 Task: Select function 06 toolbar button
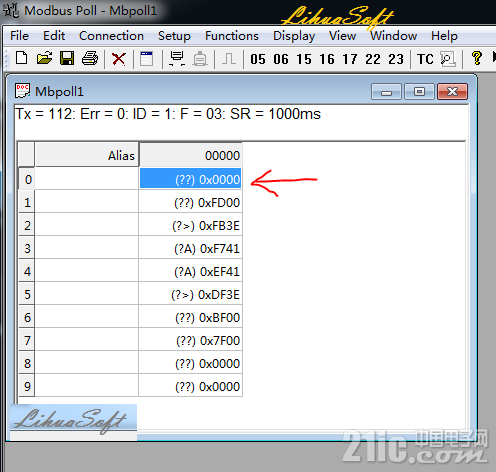(281, 59)
